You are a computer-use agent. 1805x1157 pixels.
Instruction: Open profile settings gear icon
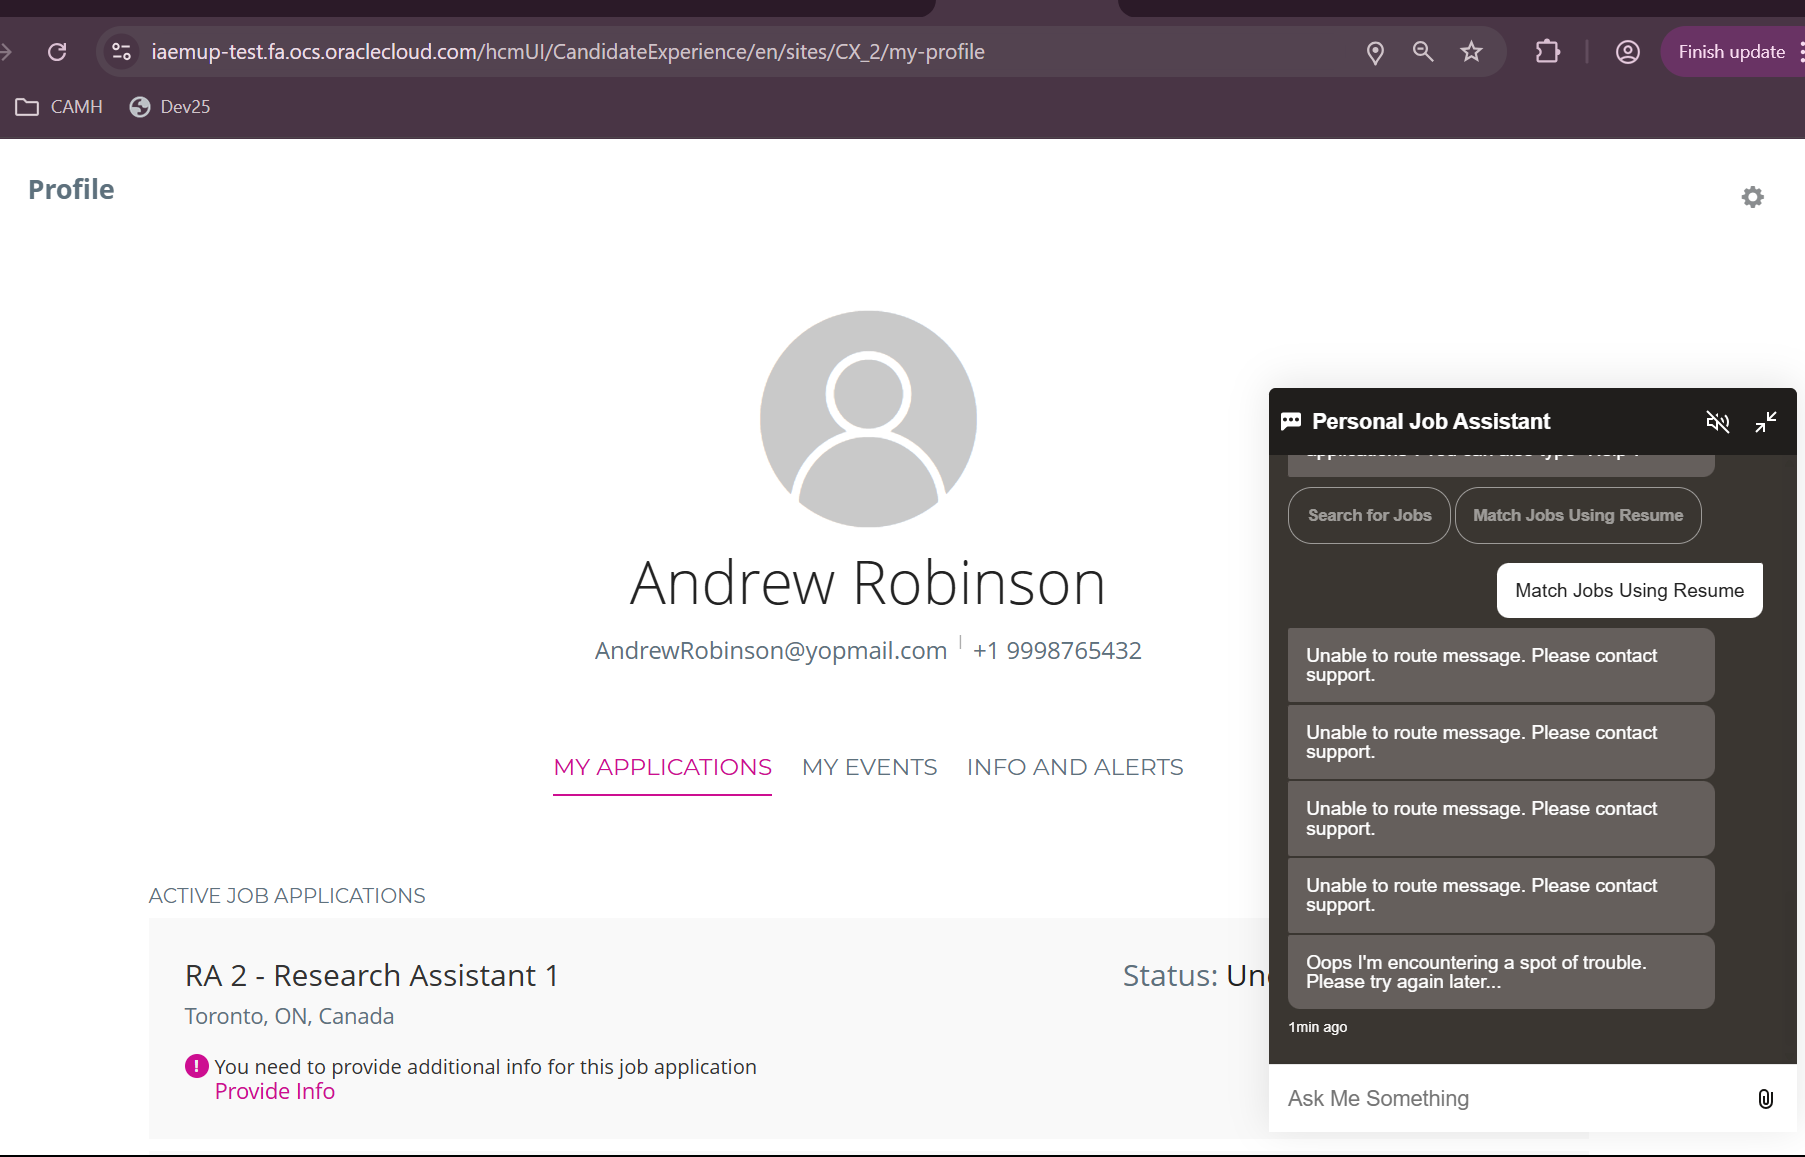pyautogui.click(x=1752, y=197)
